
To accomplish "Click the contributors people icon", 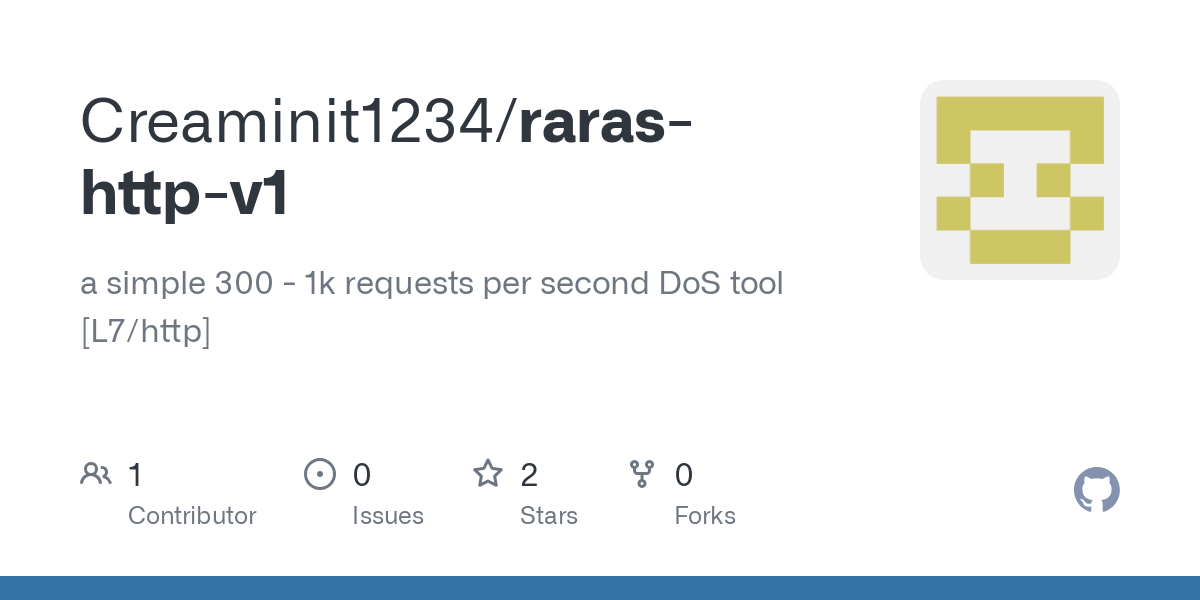I will pos(96,474).
